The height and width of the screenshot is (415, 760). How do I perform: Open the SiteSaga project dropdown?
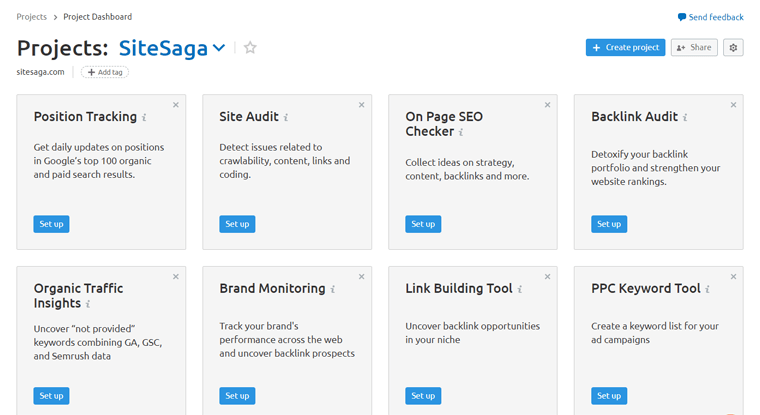[172, 48]
